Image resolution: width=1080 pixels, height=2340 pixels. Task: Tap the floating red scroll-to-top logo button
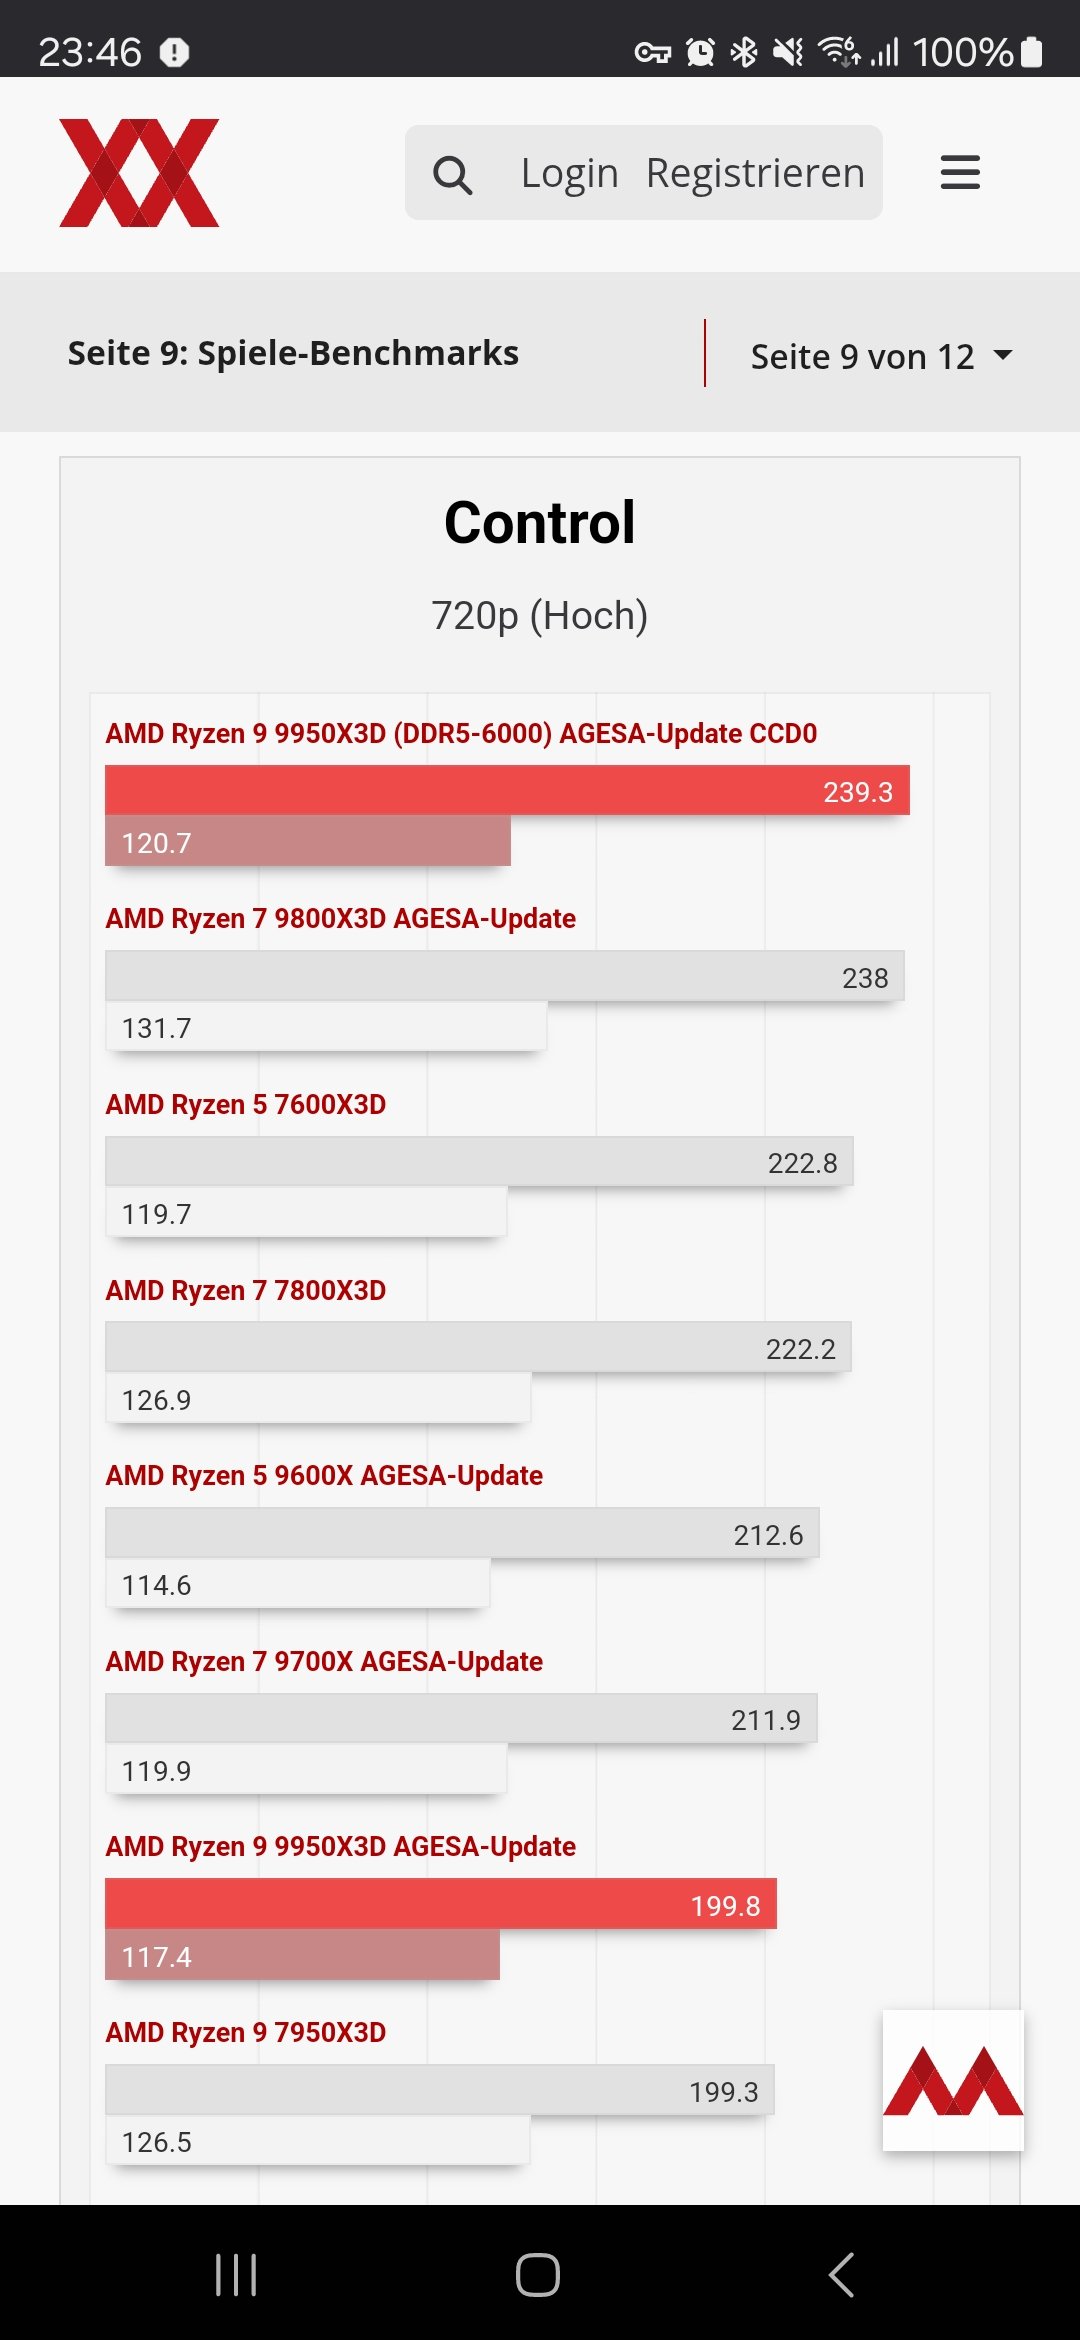pos(953,2080)
